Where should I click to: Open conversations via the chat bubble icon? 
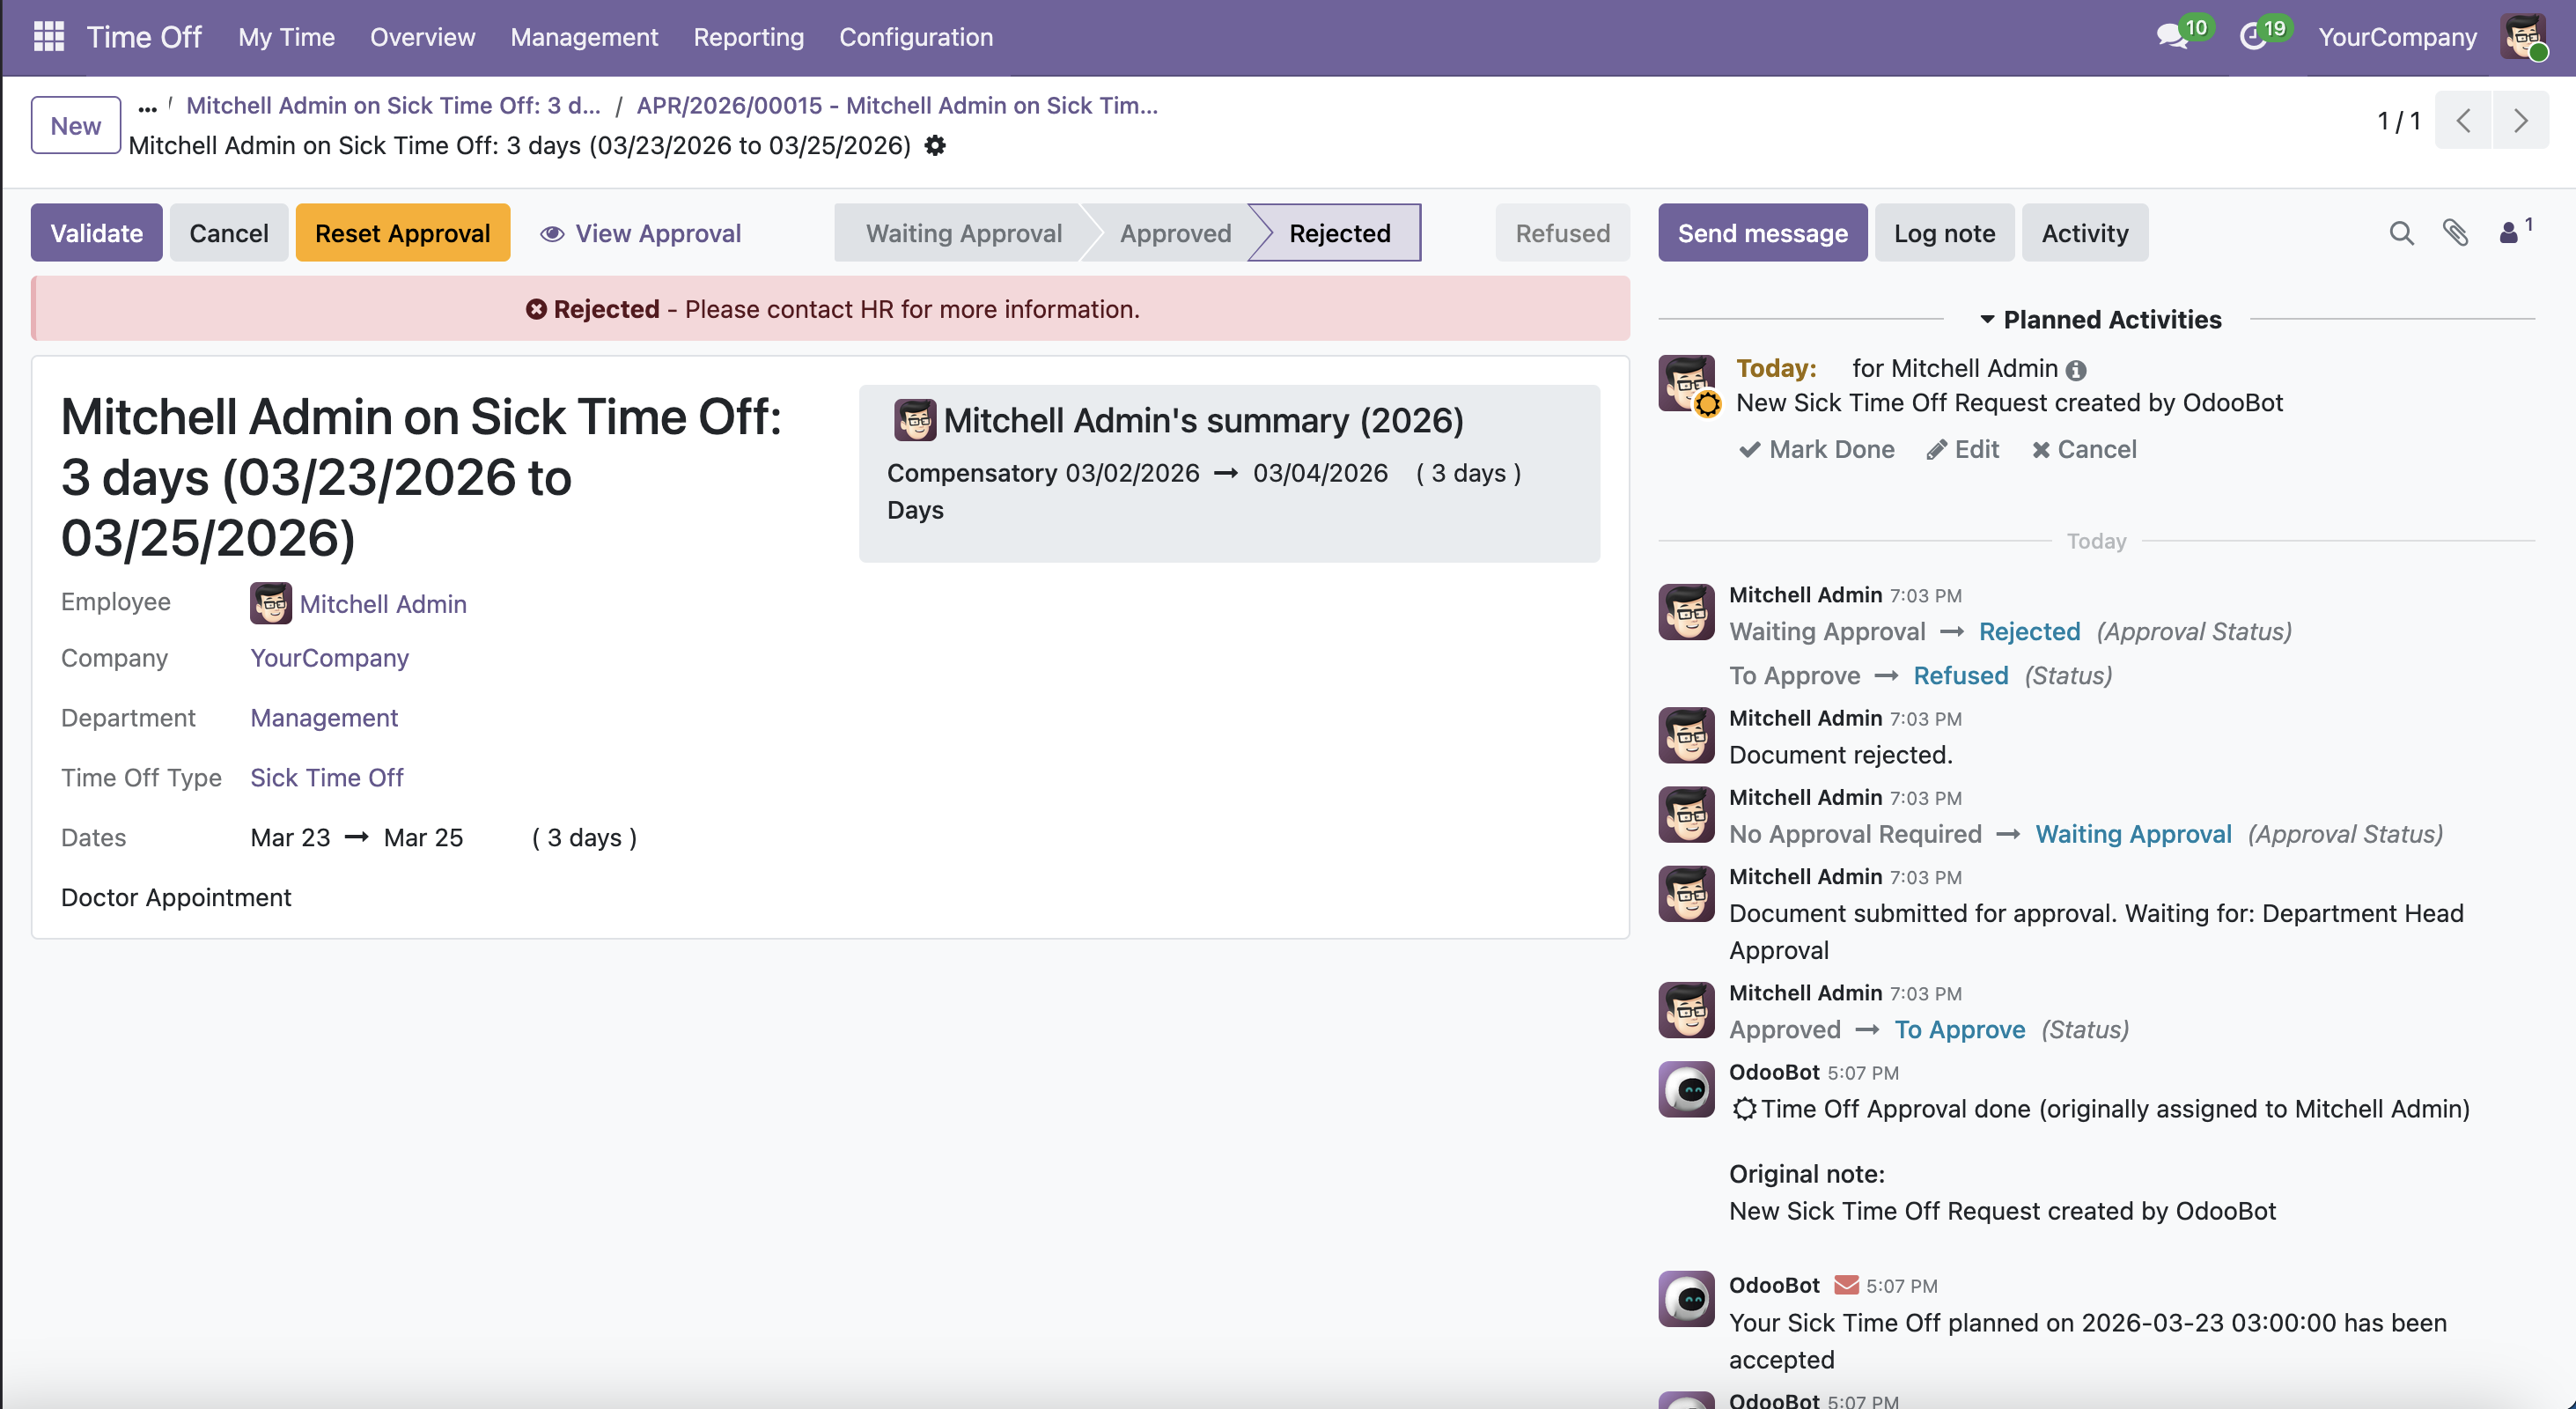(2172, 36)
